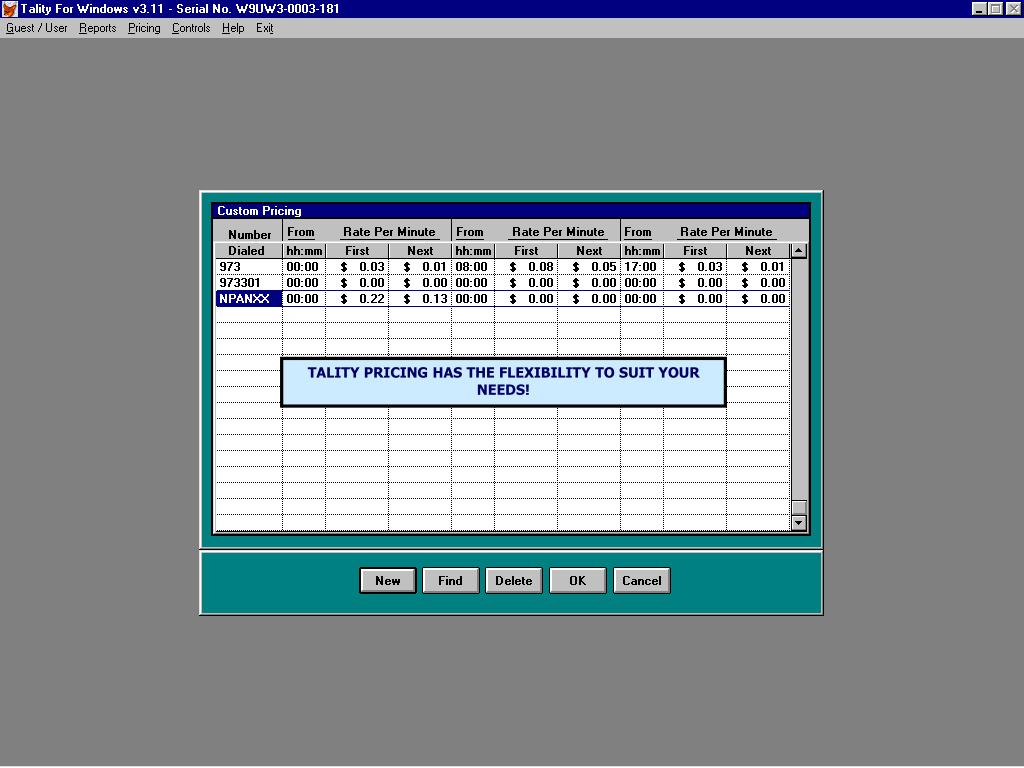Select the 973301 number dialed cell
The image size is (1024, 768).
coord(249,283)
